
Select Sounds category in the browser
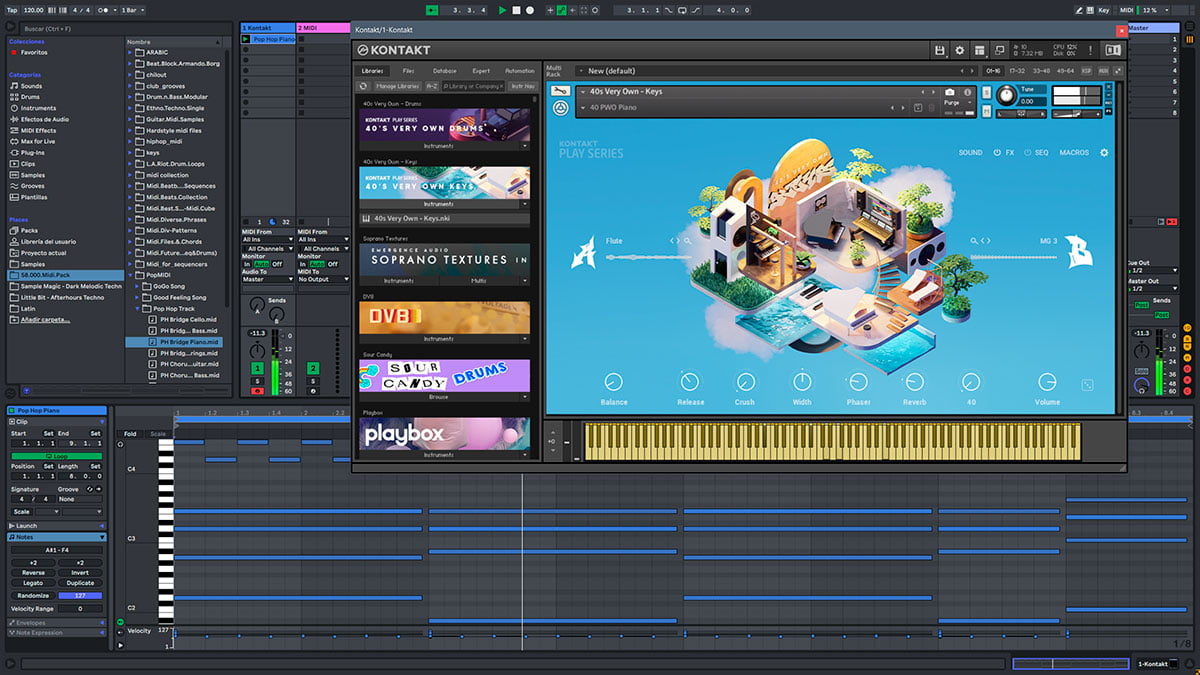point(31,86)
